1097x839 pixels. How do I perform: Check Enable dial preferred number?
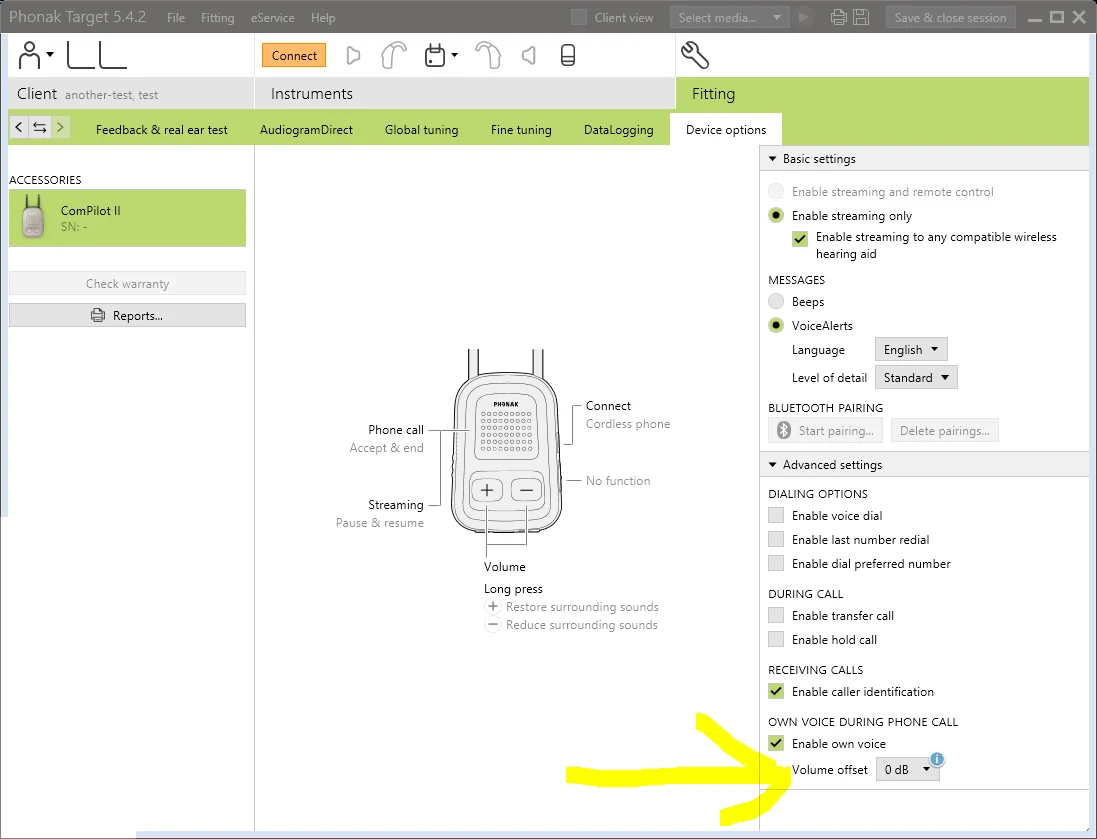(776, 563)
